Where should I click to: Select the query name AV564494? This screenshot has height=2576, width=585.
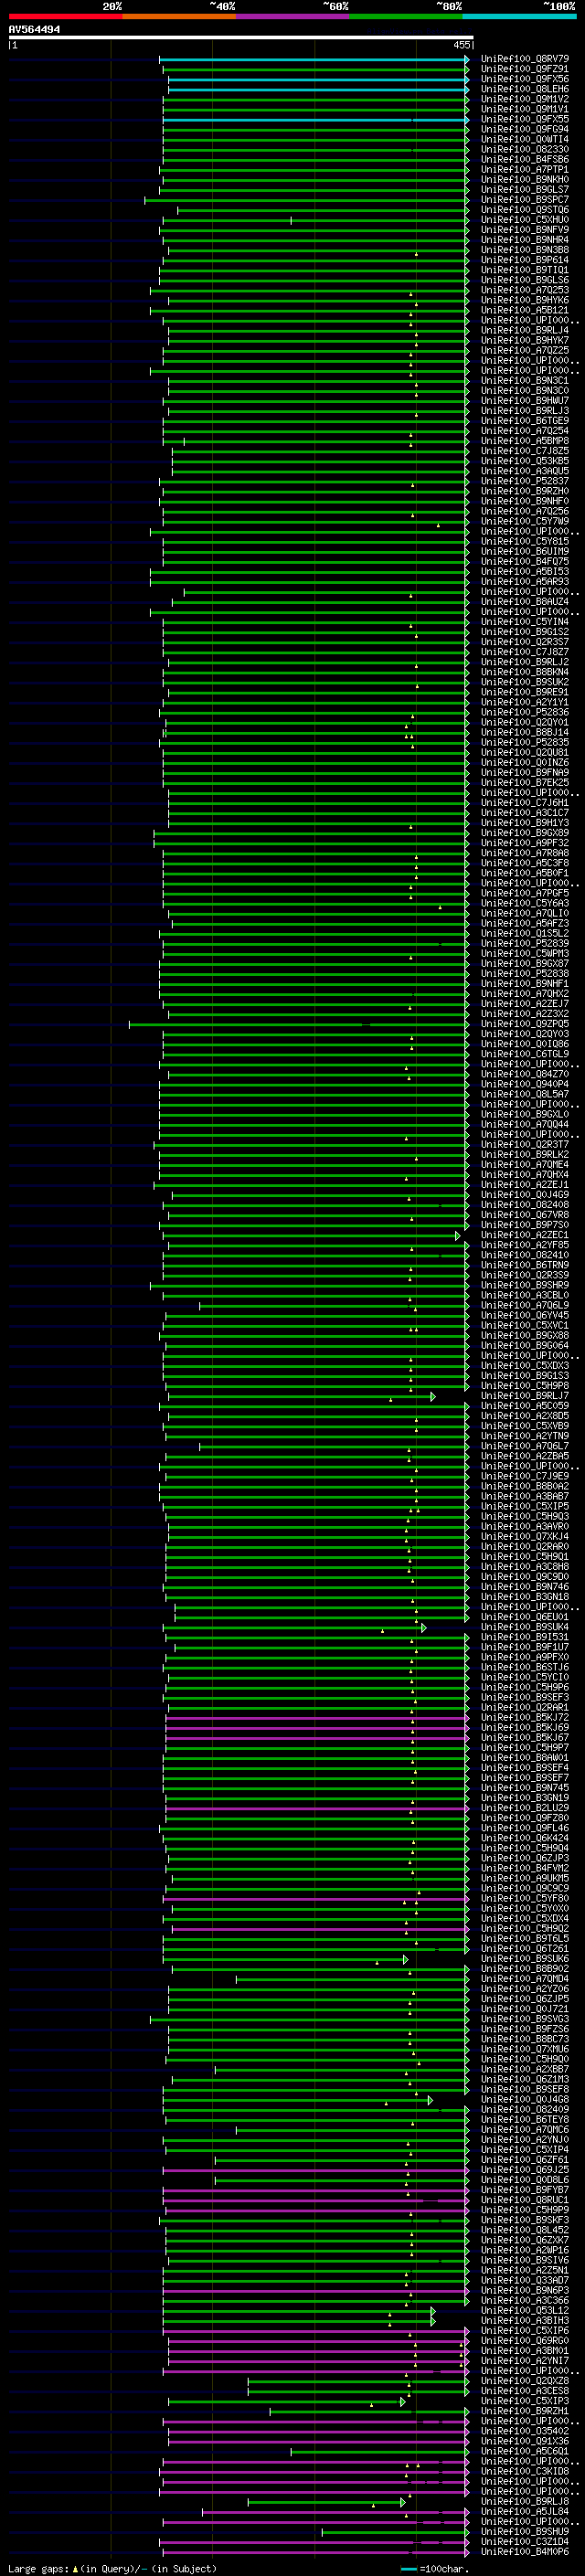pyautogui.click(x=34, y=30)
